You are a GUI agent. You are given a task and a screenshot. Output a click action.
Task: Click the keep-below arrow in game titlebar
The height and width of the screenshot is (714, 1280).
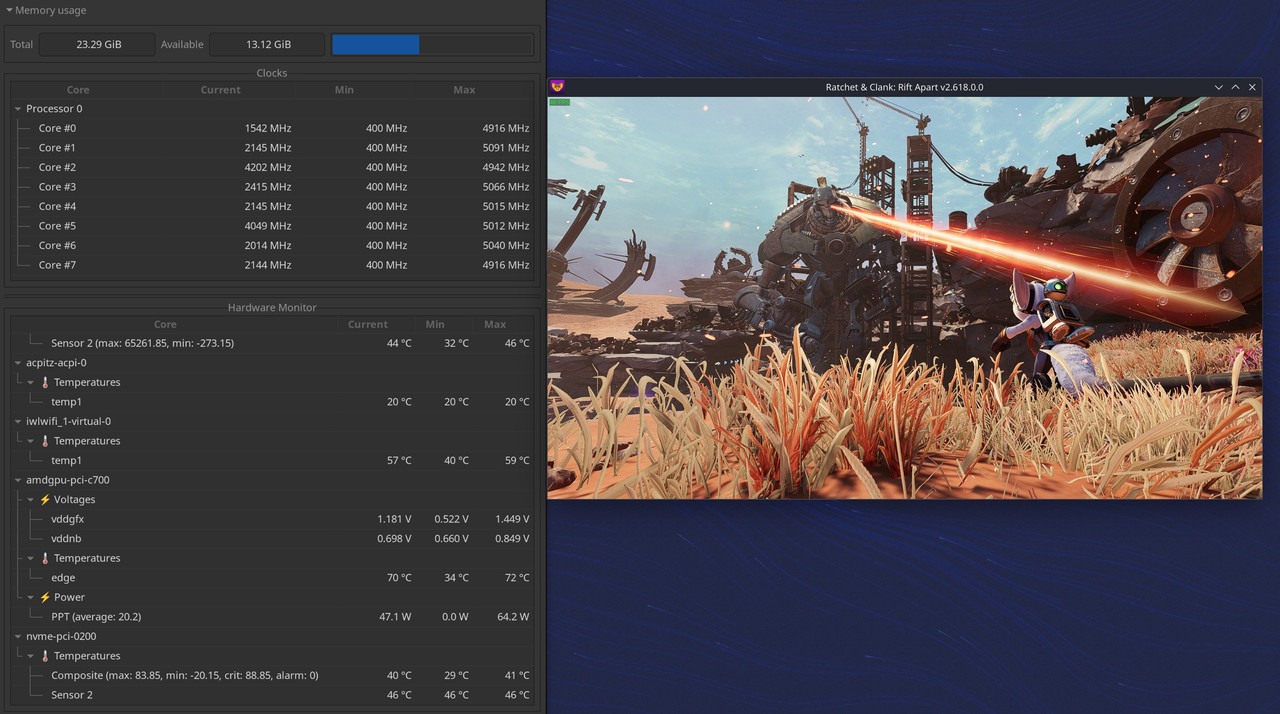[1218, 87]
